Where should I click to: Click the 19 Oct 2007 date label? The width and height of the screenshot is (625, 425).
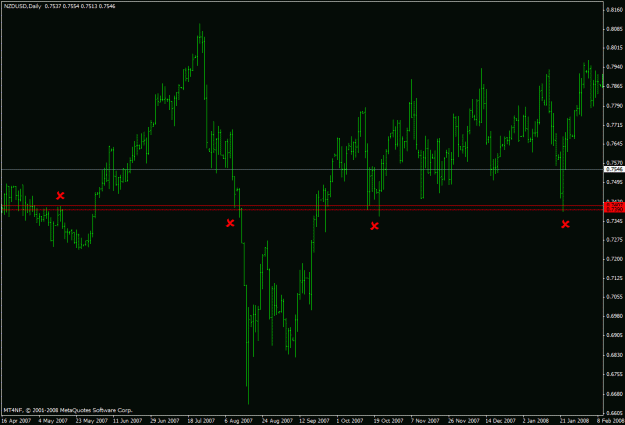(388, 421)
